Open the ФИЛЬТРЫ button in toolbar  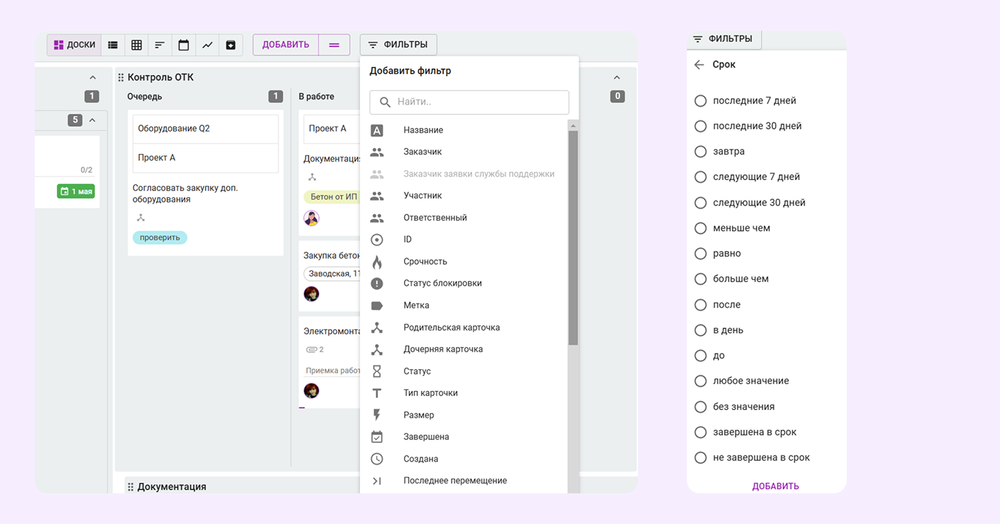point(398,45)
